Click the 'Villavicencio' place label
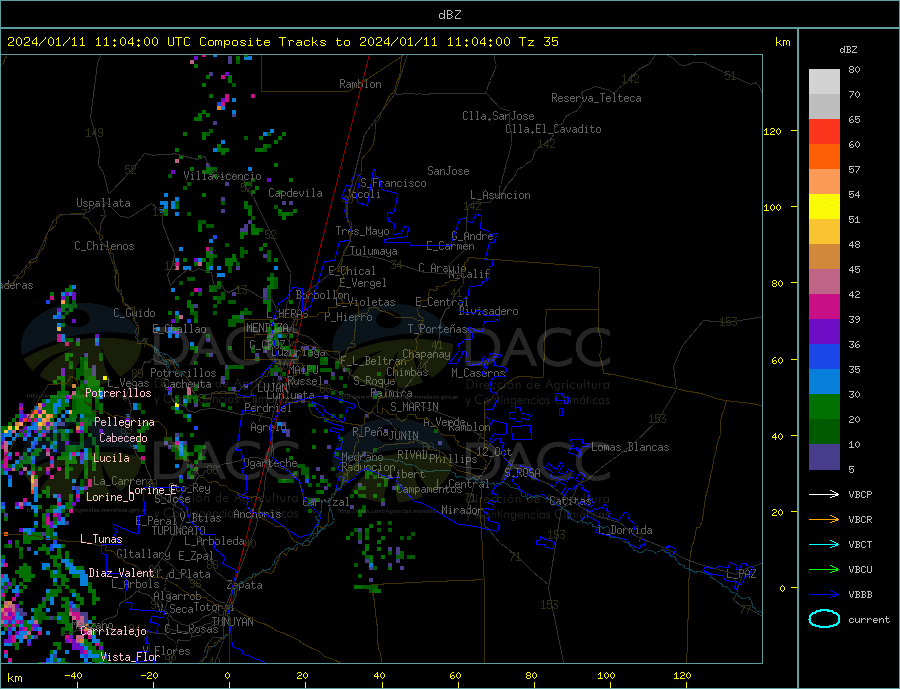This screenshot has height=689, width=900. click(x=222, y=176)
